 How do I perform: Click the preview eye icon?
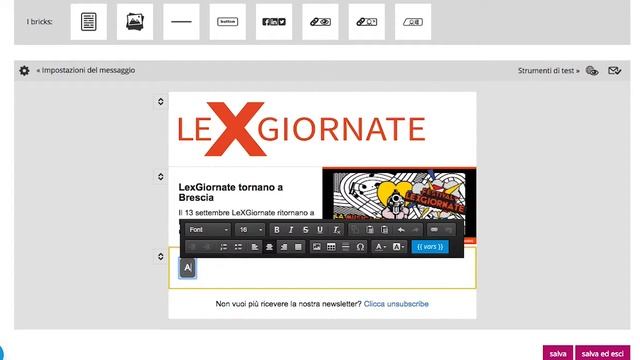click(592, 71)
